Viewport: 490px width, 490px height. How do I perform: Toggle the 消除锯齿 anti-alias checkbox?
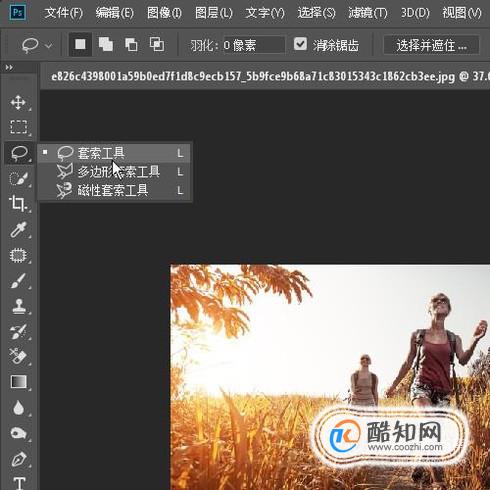pyautogui.click(x=300, y=44)
